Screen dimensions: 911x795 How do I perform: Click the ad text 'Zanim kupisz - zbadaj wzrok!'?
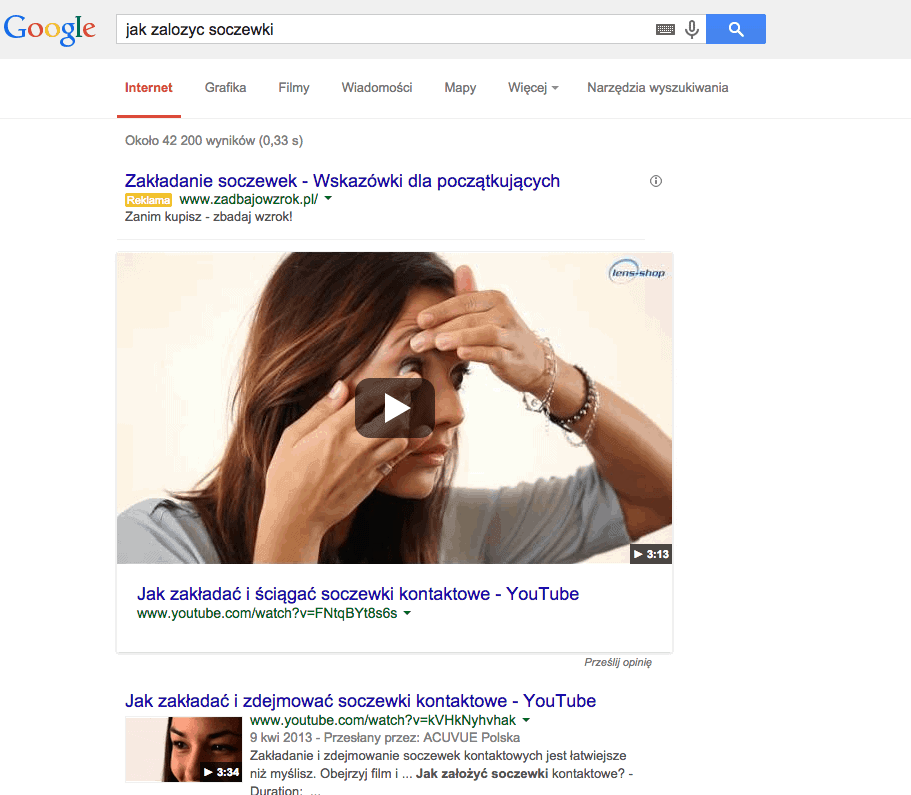209,217
